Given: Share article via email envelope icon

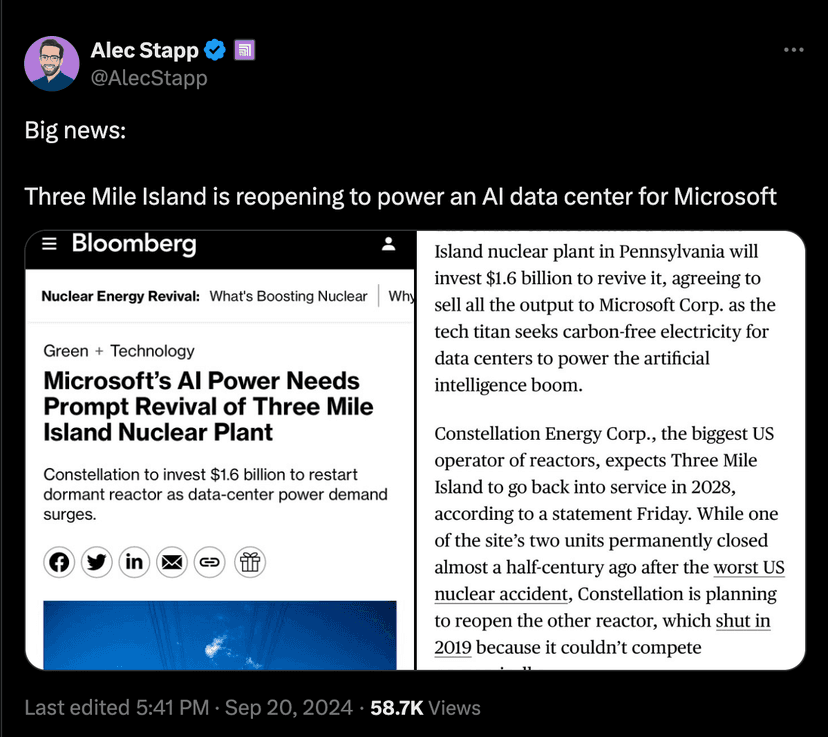Looking at the screenshot, I should tap(172, 562).
